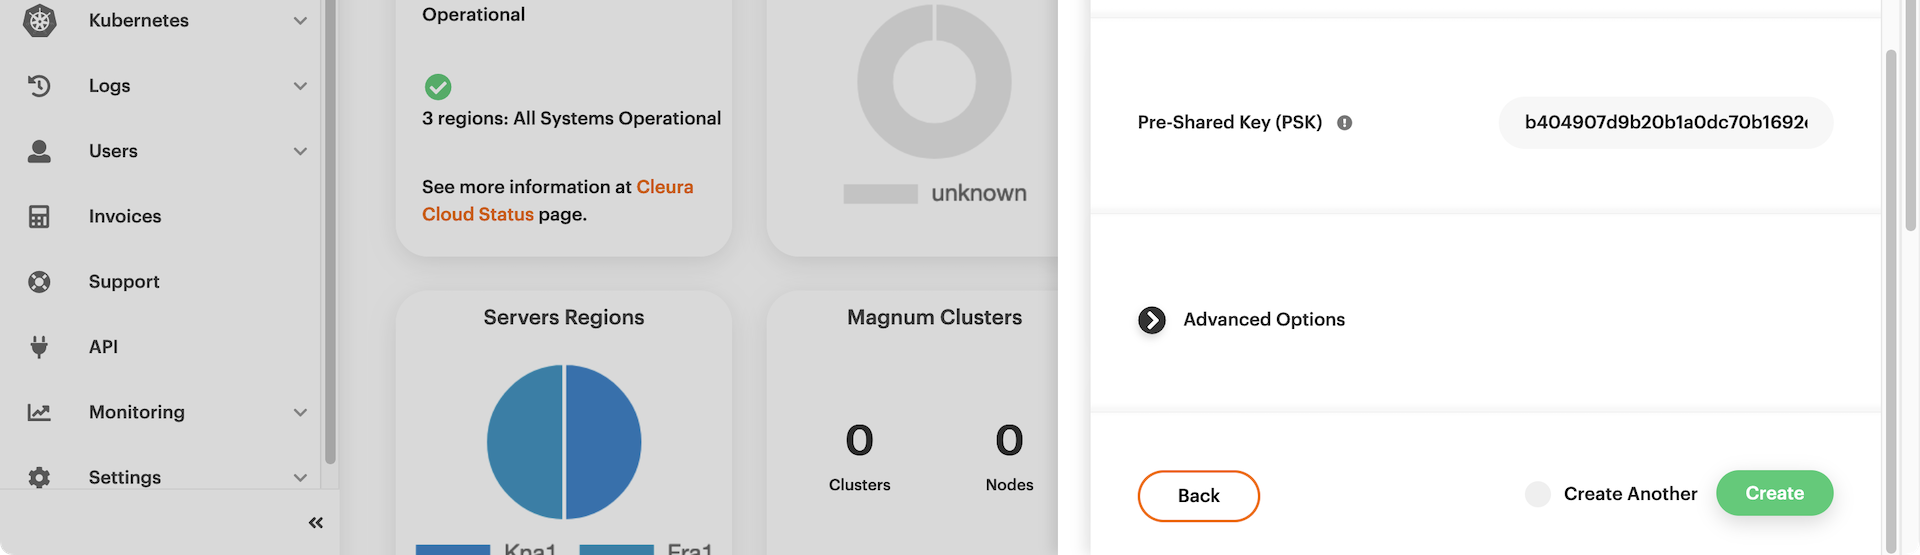This screenshot has width=1920, height=555.
Task: Open the Invoices menu item
Action: coord(125,216)
